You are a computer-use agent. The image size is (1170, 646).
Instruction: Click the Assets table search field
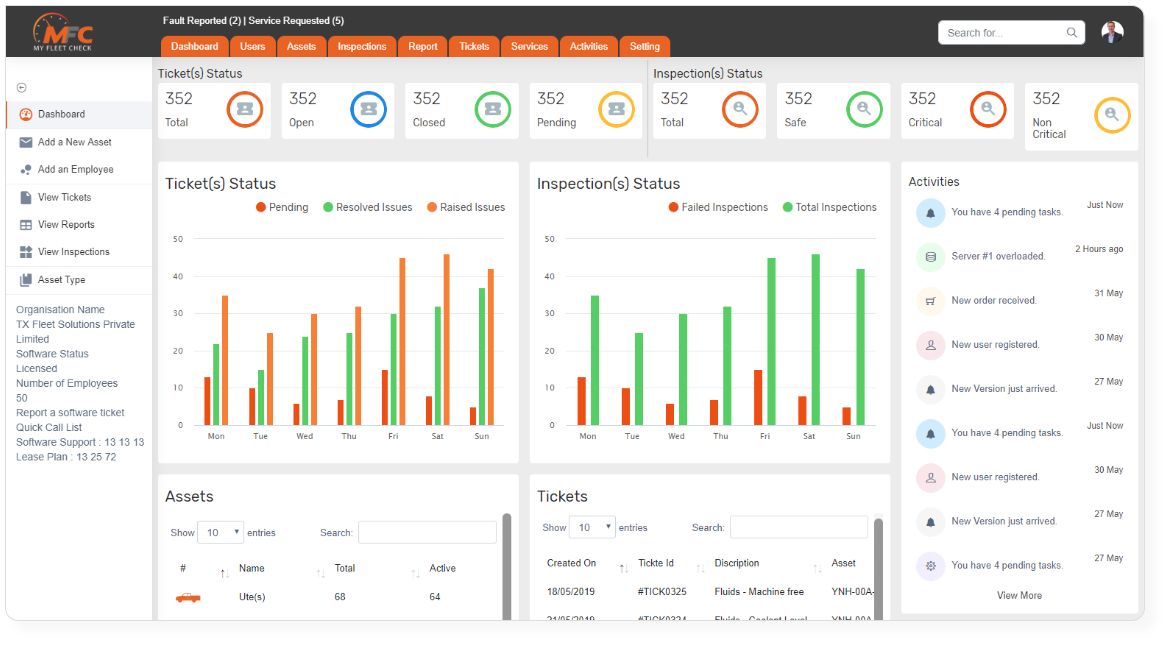[x=427, y=533]
